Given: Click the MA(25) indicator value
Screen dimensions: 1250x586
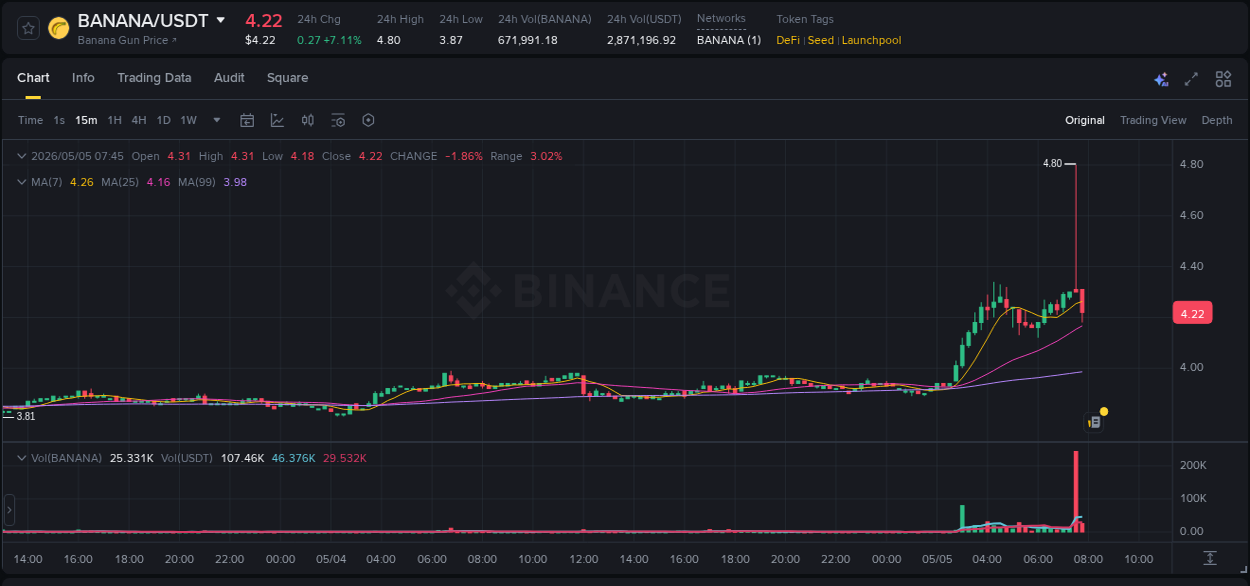Looking at the screenshot, I should click(x=158, y=182).
